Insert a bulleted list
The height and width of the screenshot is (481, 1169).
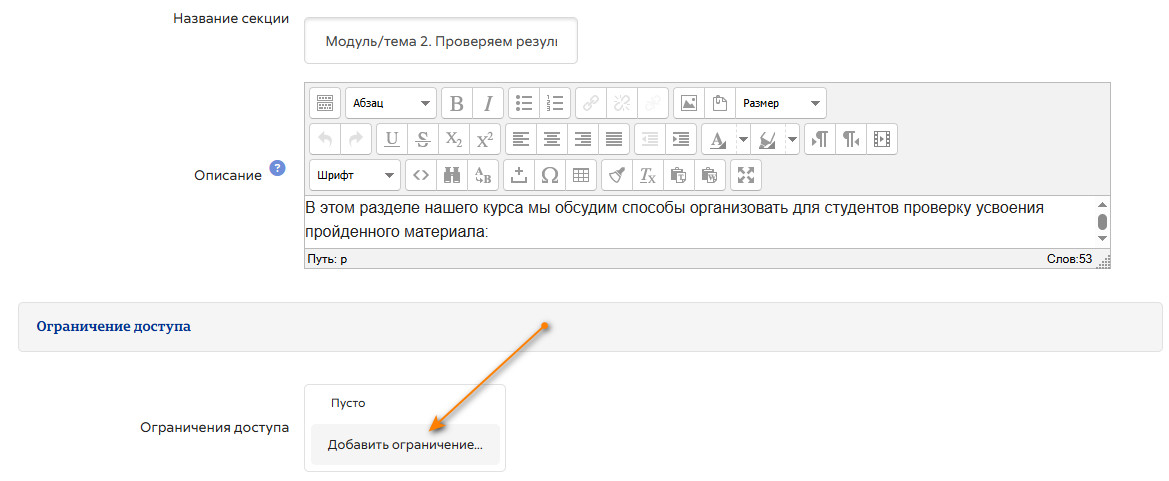point(524,103)
